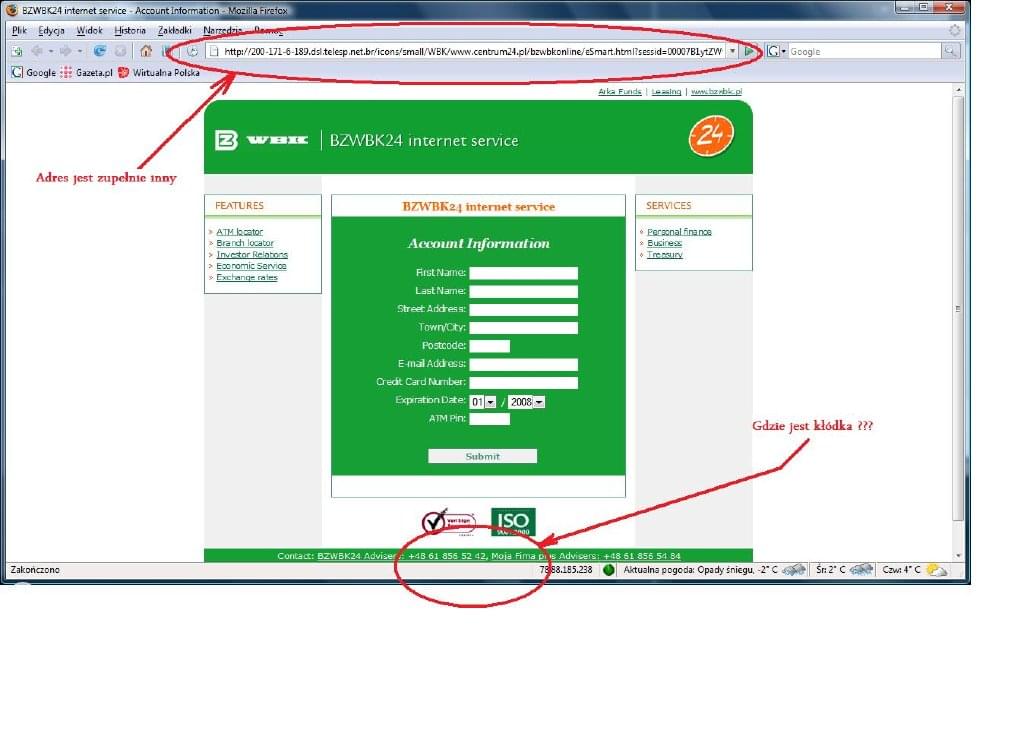Open the Widok menu
The width and height of the screenshot is (1024, 755).
[89, 30]
